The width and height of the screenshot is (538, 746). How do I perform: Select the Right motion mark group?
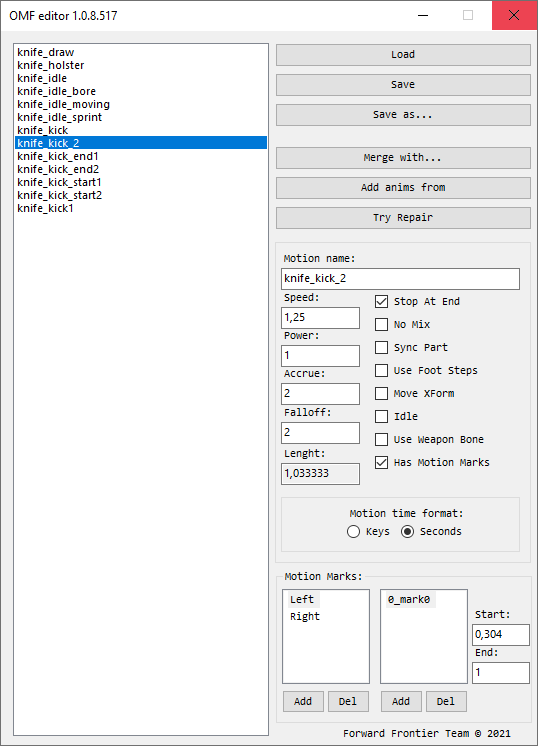click(305, 617)
